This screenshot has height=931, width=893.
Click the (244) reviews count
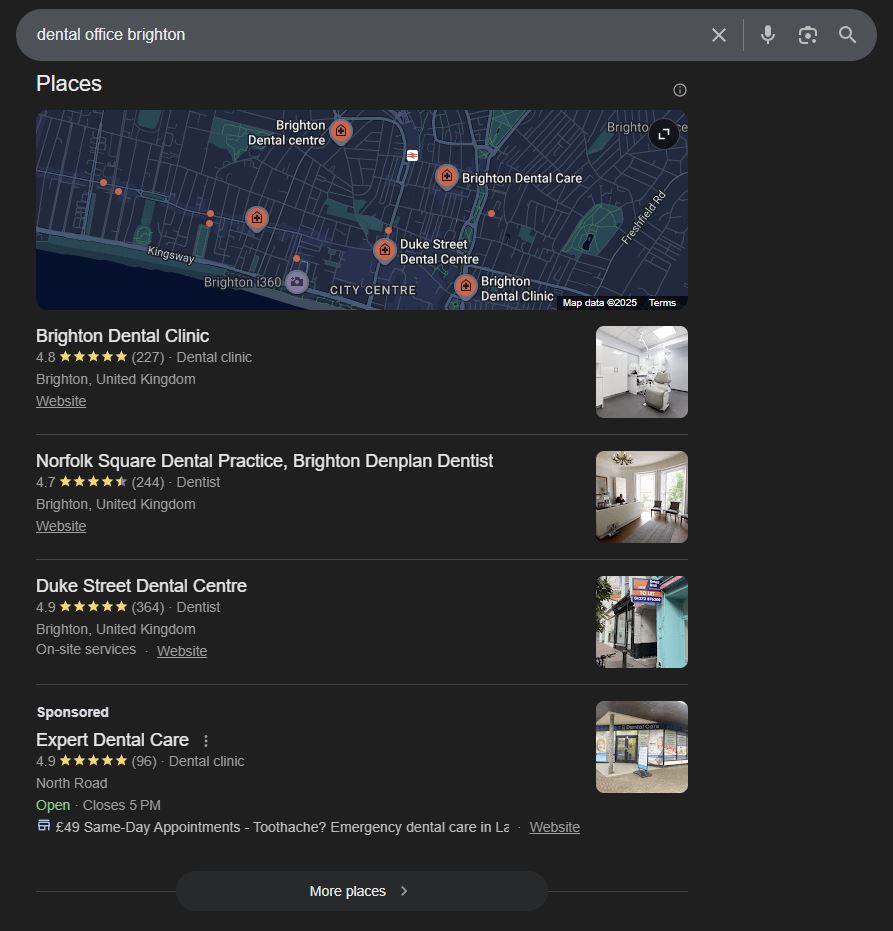coord(148,482)
